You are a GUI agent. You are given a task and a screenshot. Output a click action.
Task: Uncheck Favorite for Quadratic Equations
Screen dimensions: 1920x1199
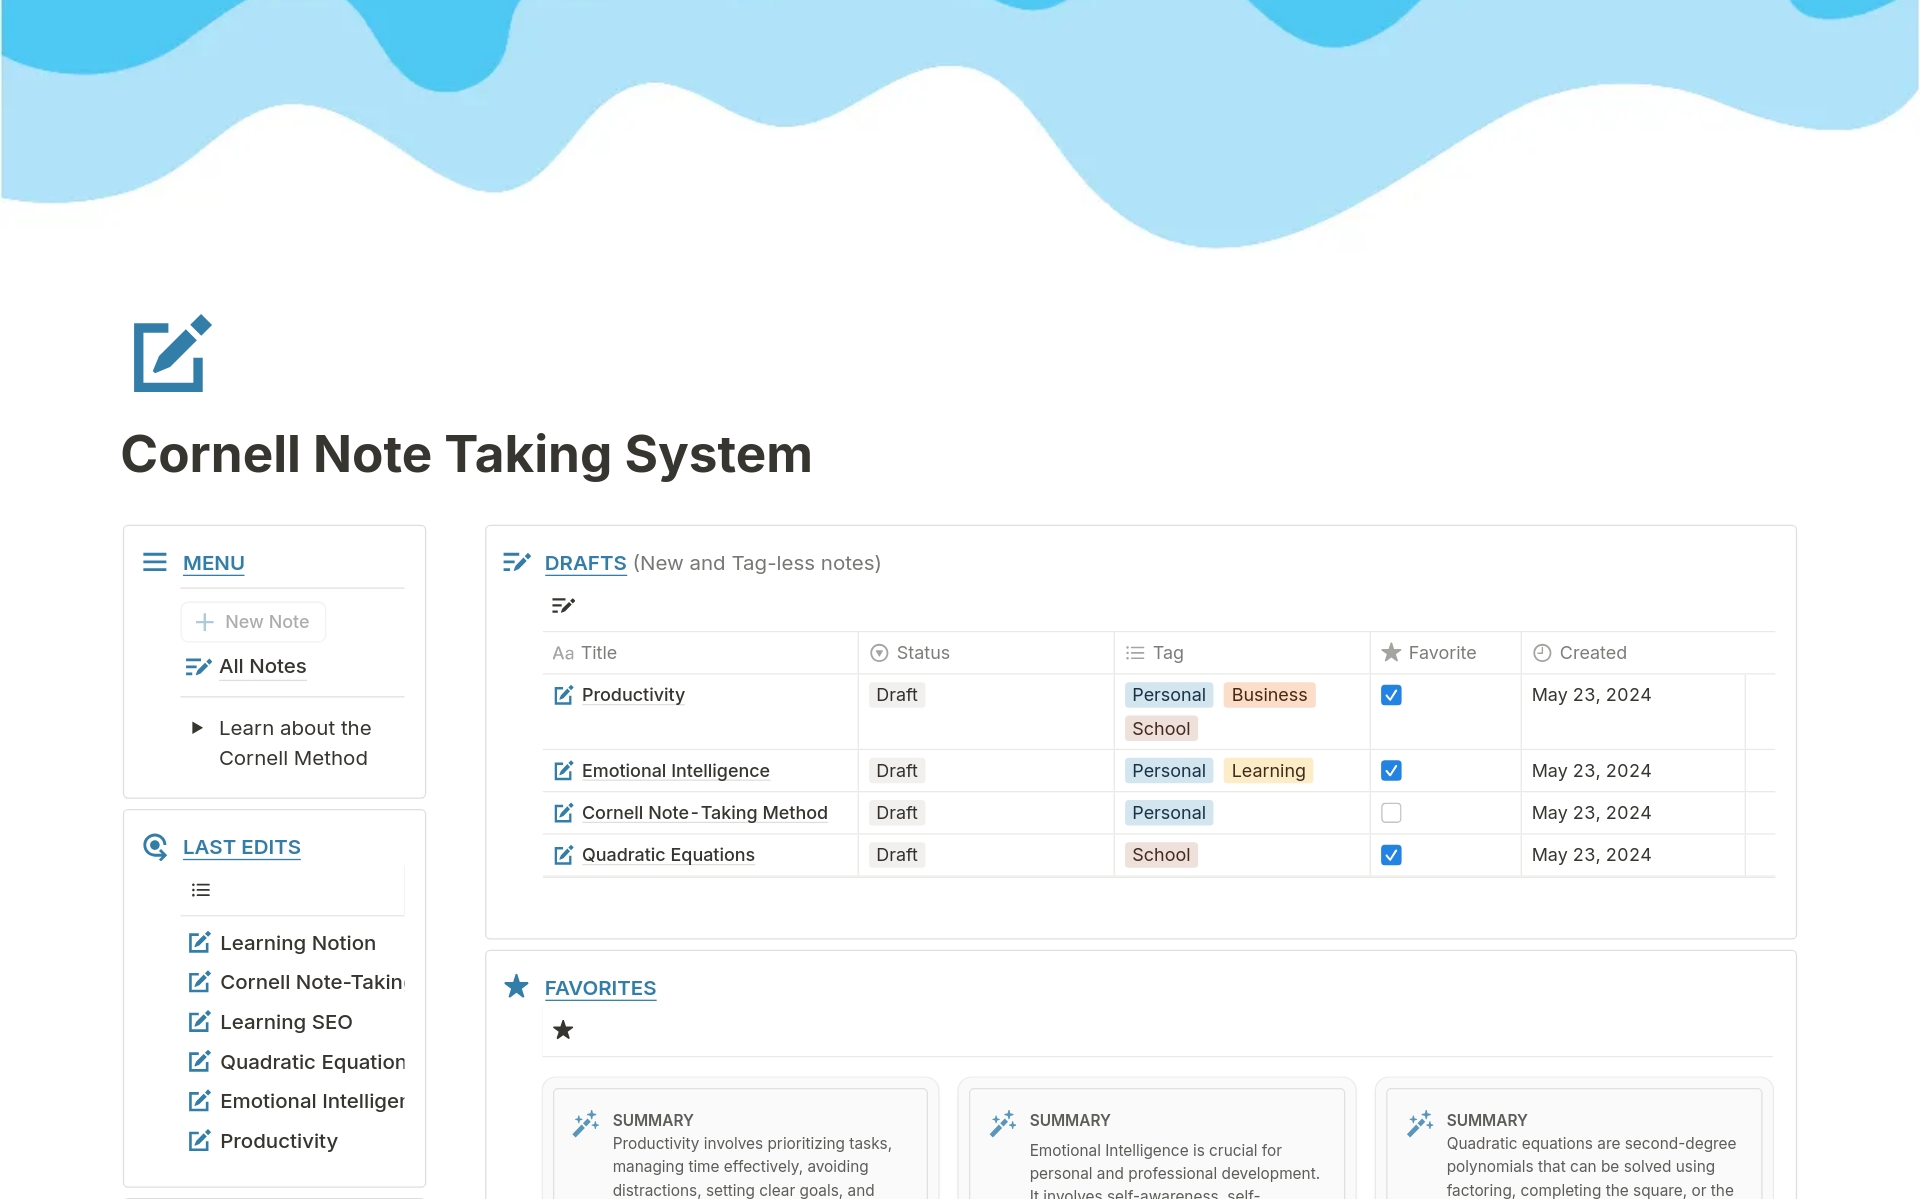tap(1391, 855)
